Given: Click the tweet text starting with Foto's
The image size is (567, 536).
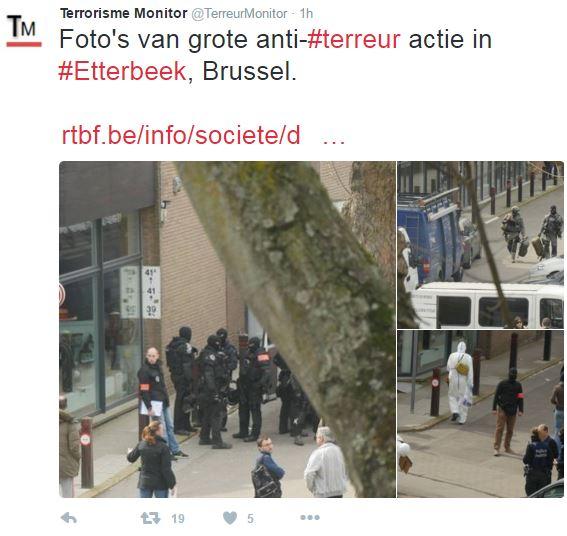Looking at the screenshot, I should 276,55.
